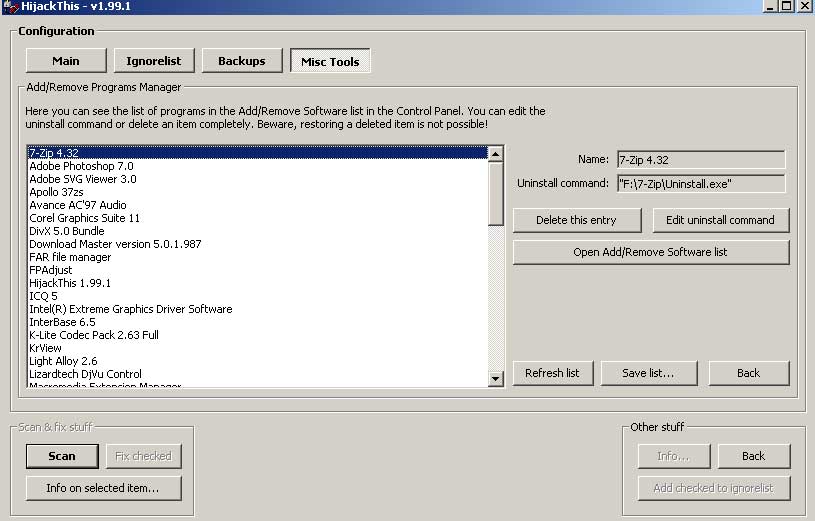This screenshot has height=521, width=815.
Task: Click the program list scrollbar thumb
Action: 496,194
